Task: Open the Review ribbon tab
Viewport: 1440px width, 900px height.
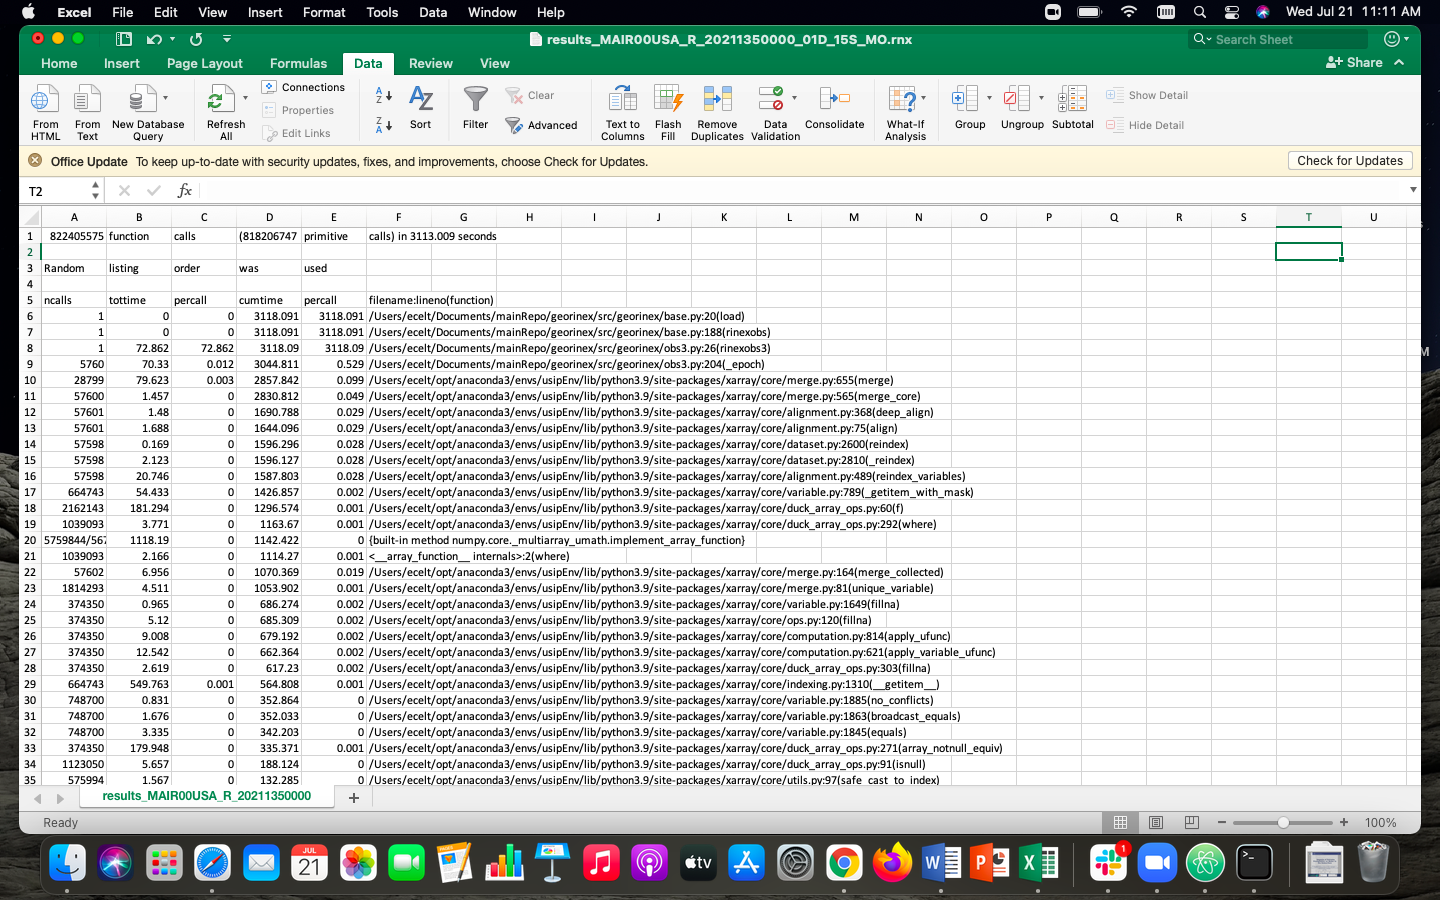Action: [431, 63]
